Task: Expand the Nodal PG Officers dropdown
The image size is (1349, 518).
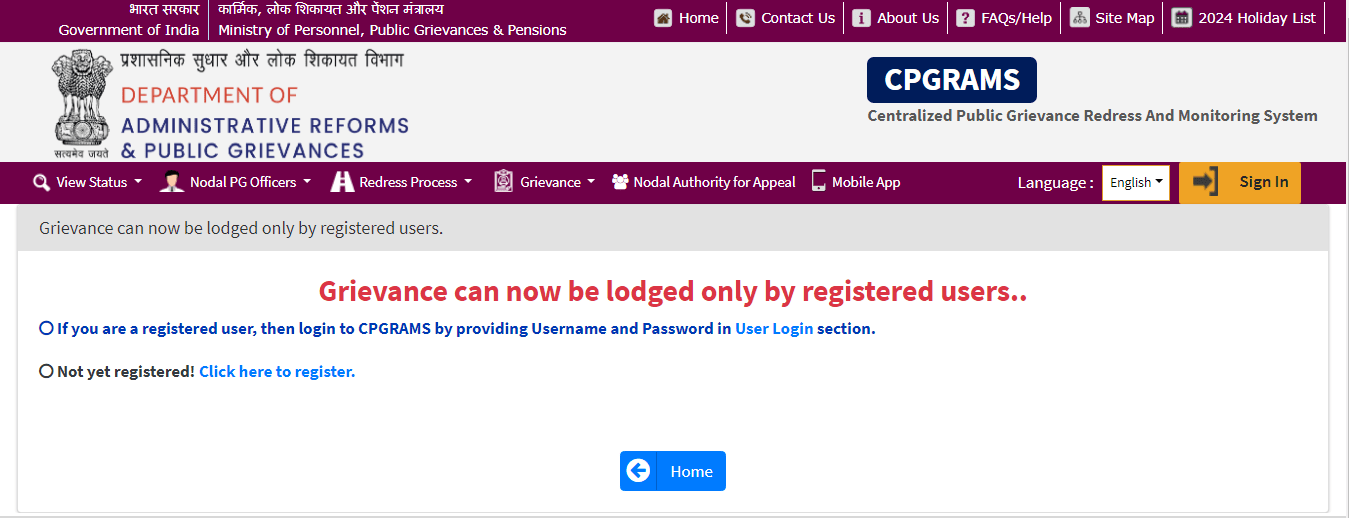Action: click(x=237, y=182)
